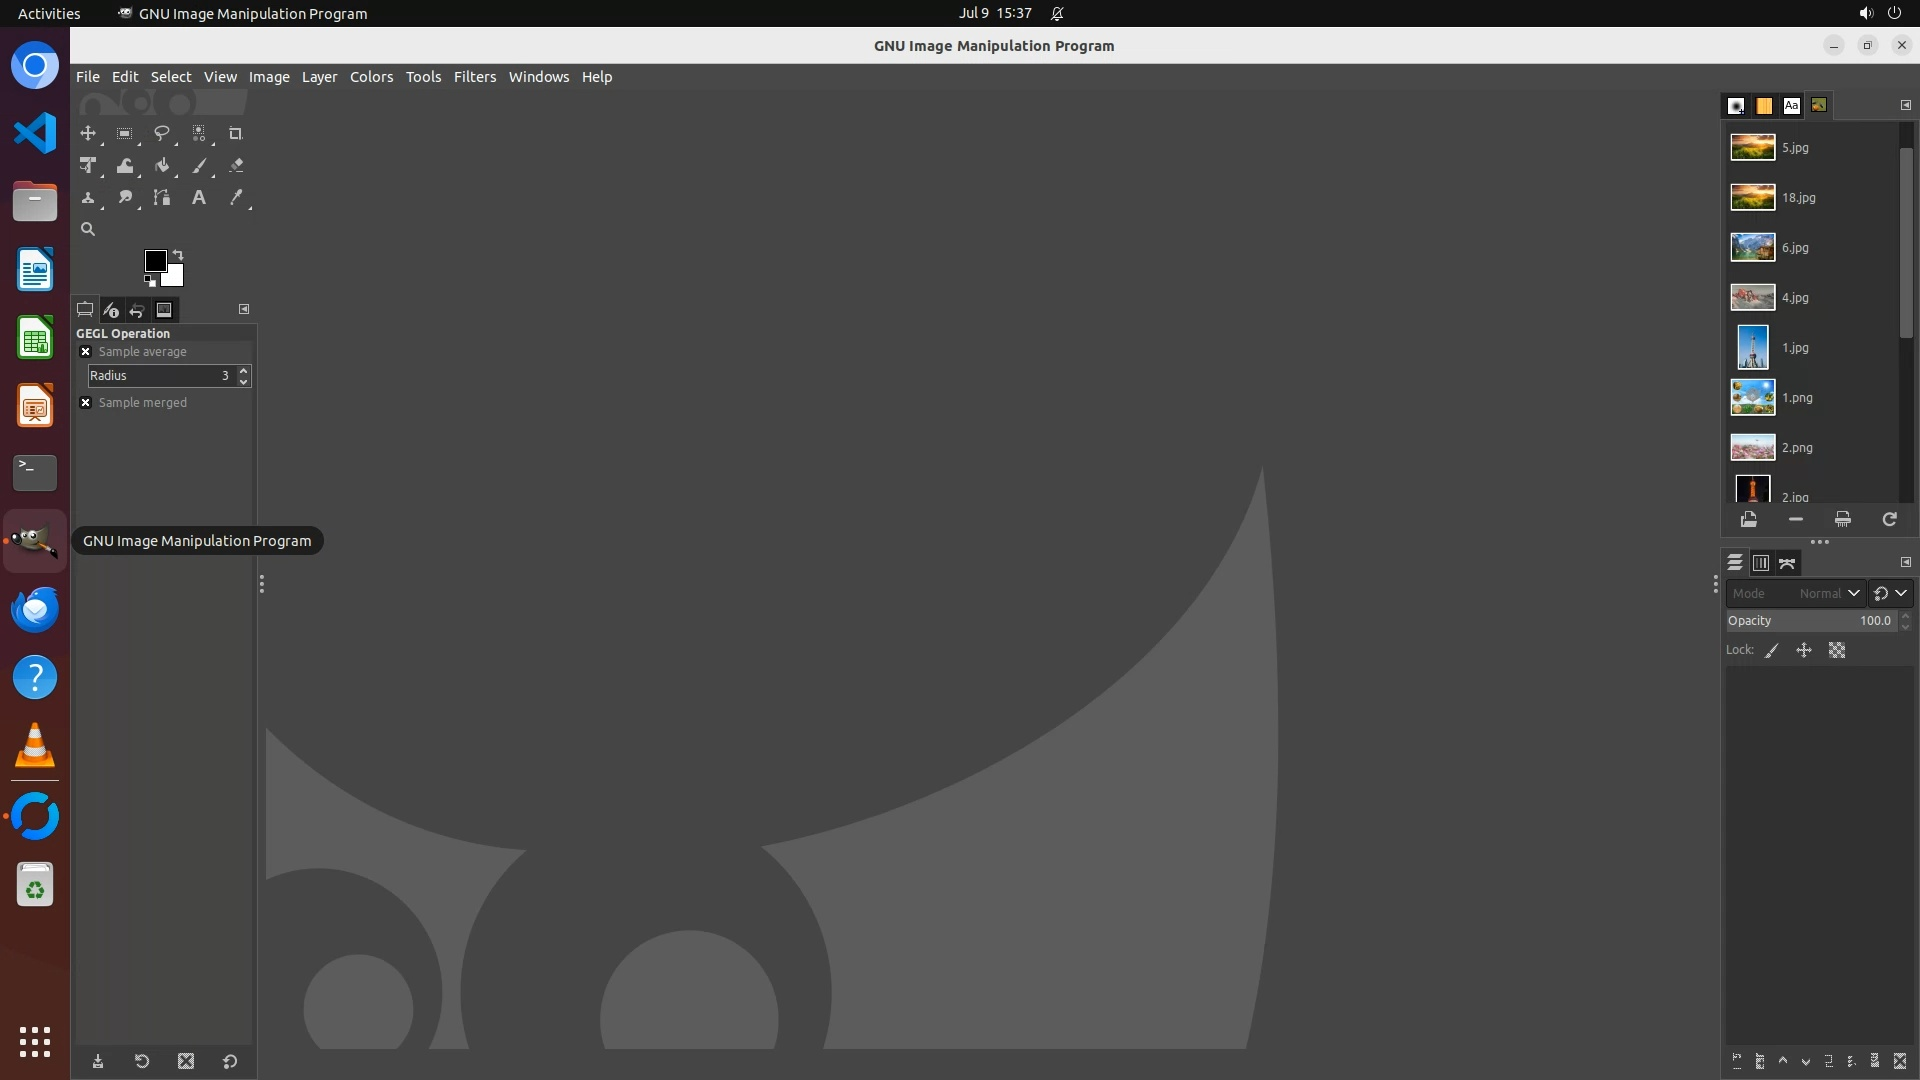Open the tool options panel configure menu
This screenshot has height=1080, width=1920.
pos(243,309)
